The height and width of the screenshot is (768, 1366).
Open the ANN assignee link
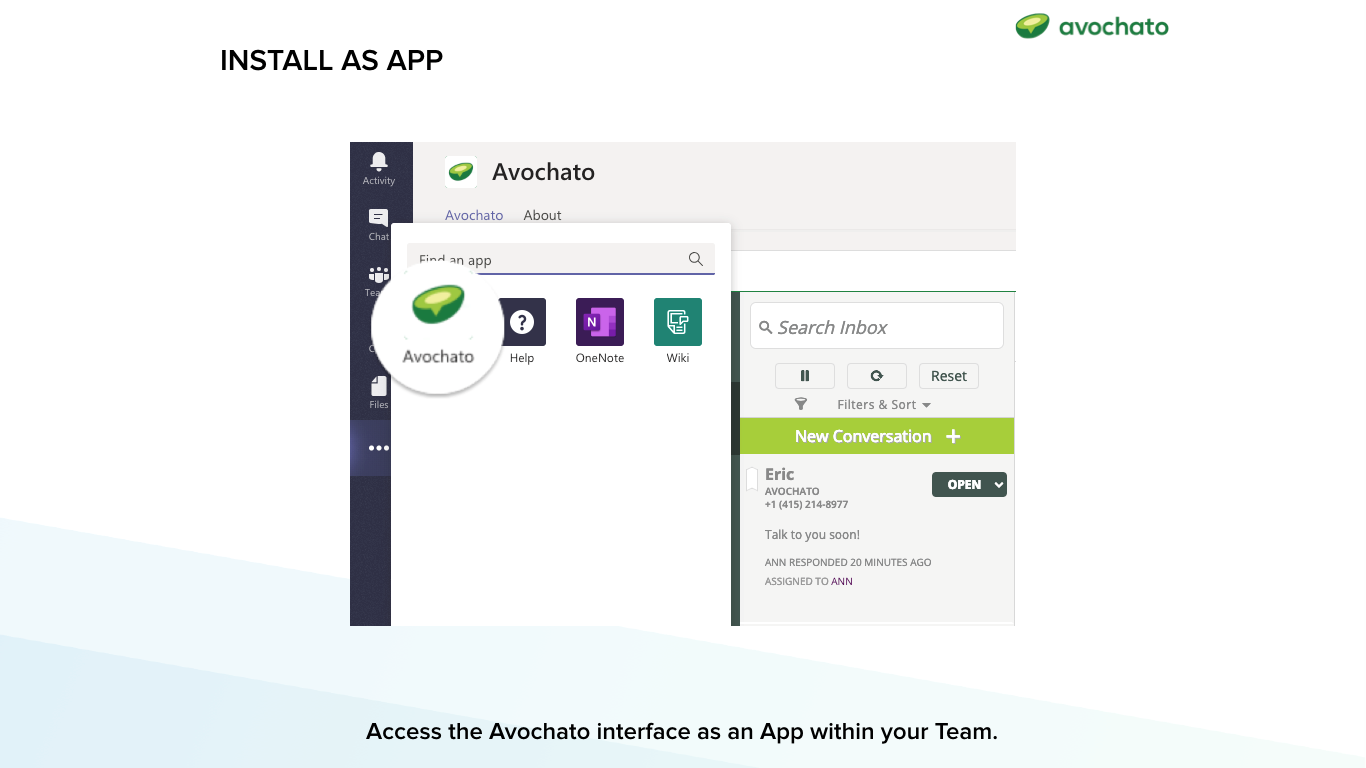click(842, 581)
